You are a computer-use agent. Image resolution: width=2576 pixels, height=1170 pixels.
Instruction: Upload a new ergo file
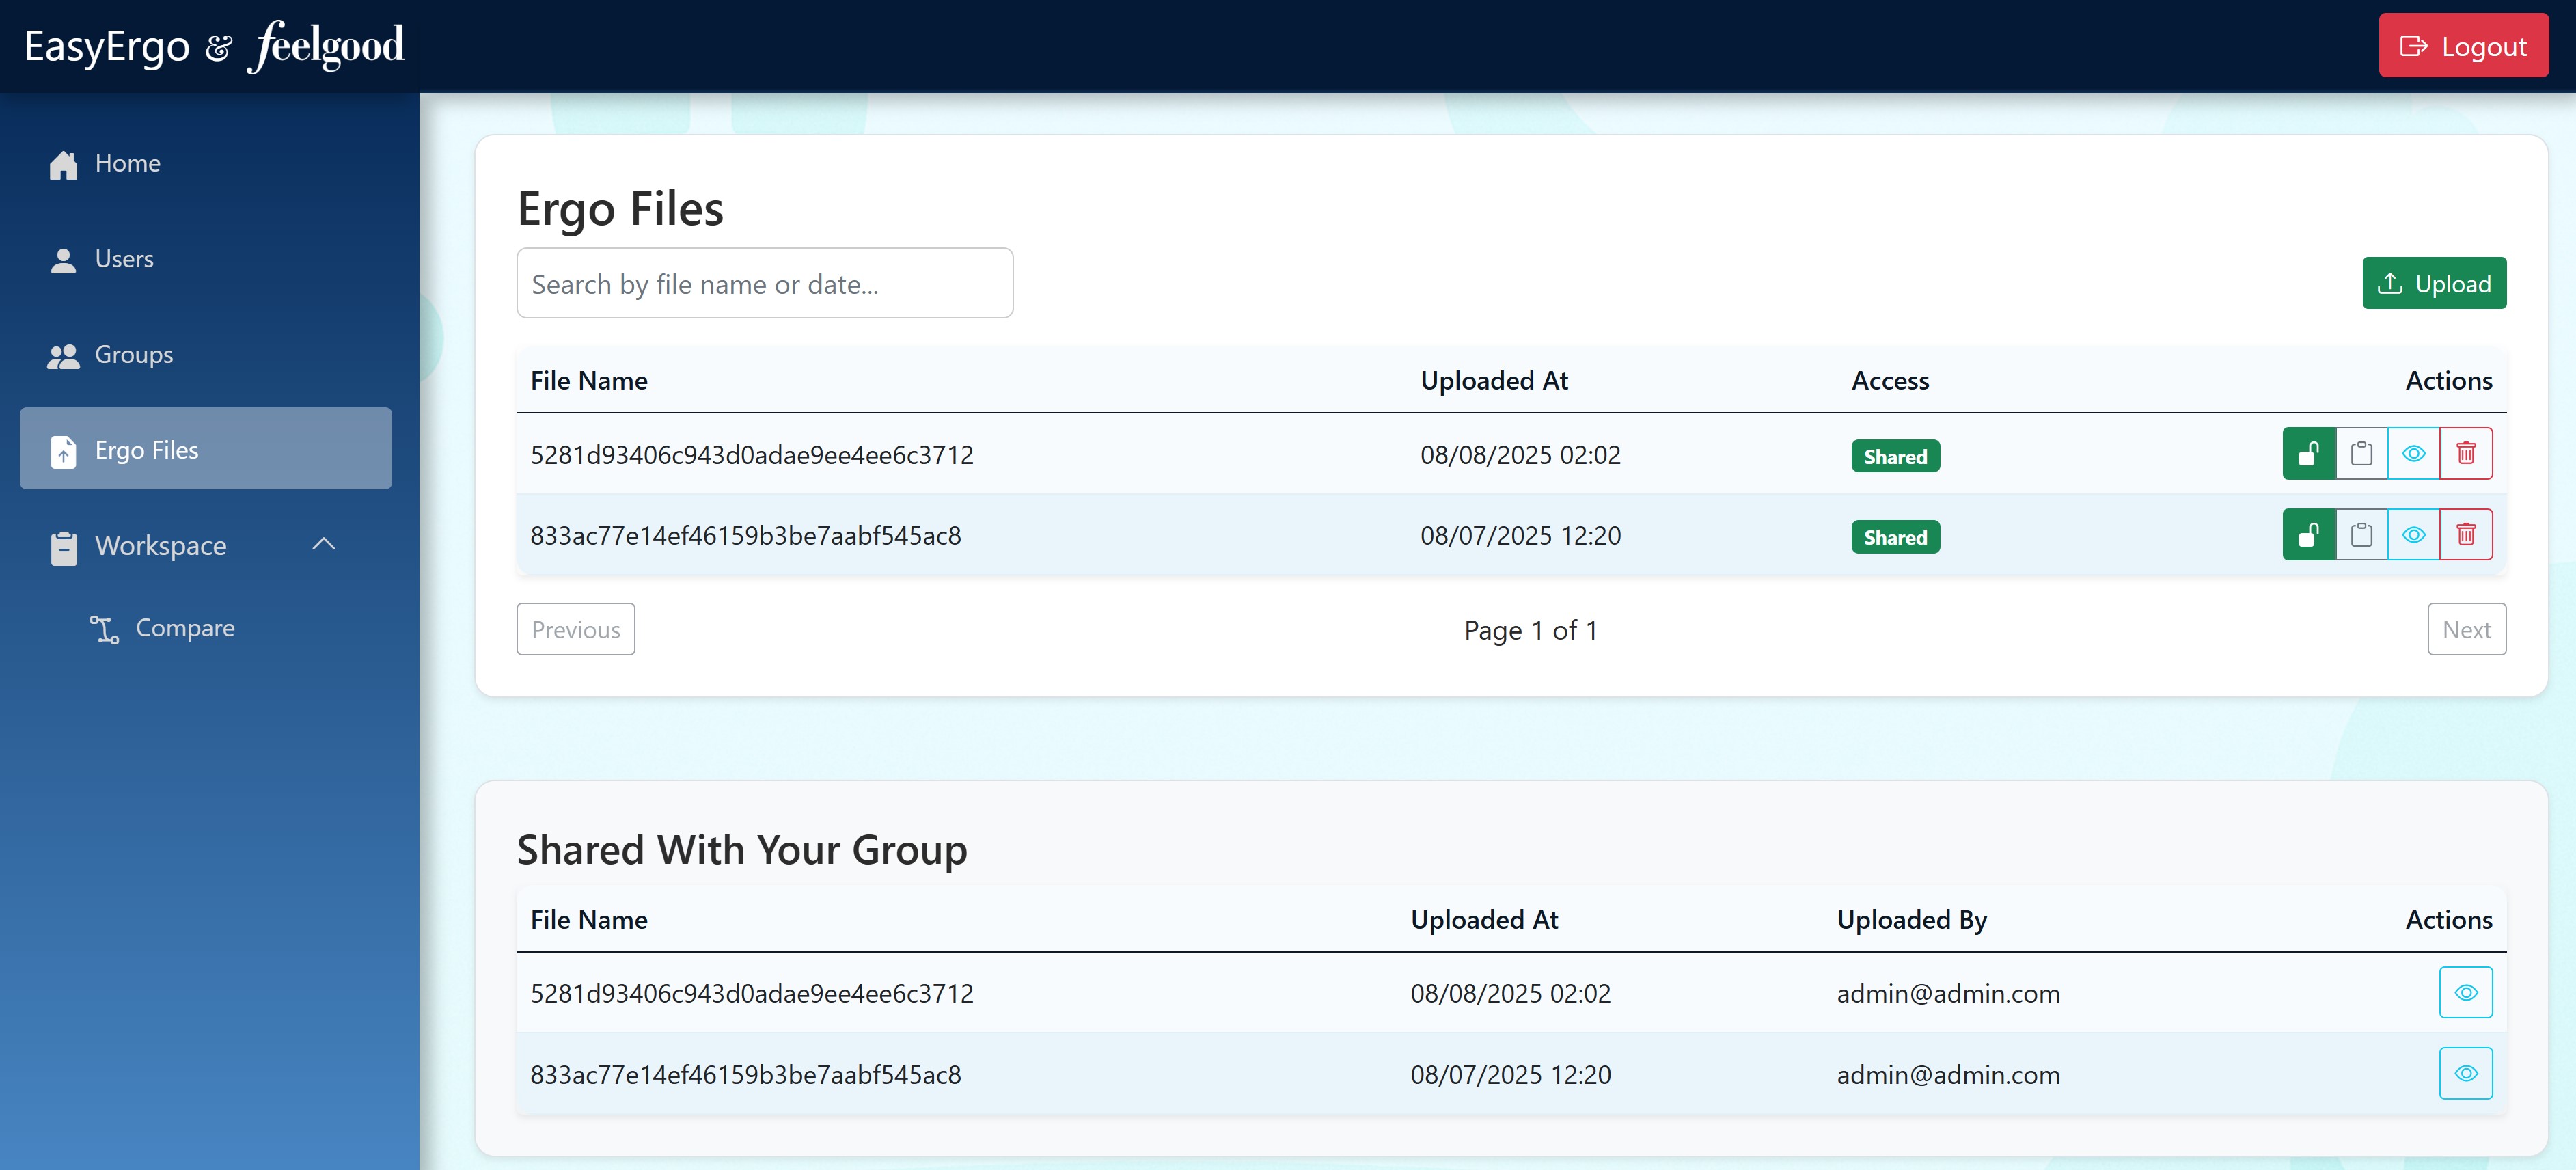coord(2434,284)
